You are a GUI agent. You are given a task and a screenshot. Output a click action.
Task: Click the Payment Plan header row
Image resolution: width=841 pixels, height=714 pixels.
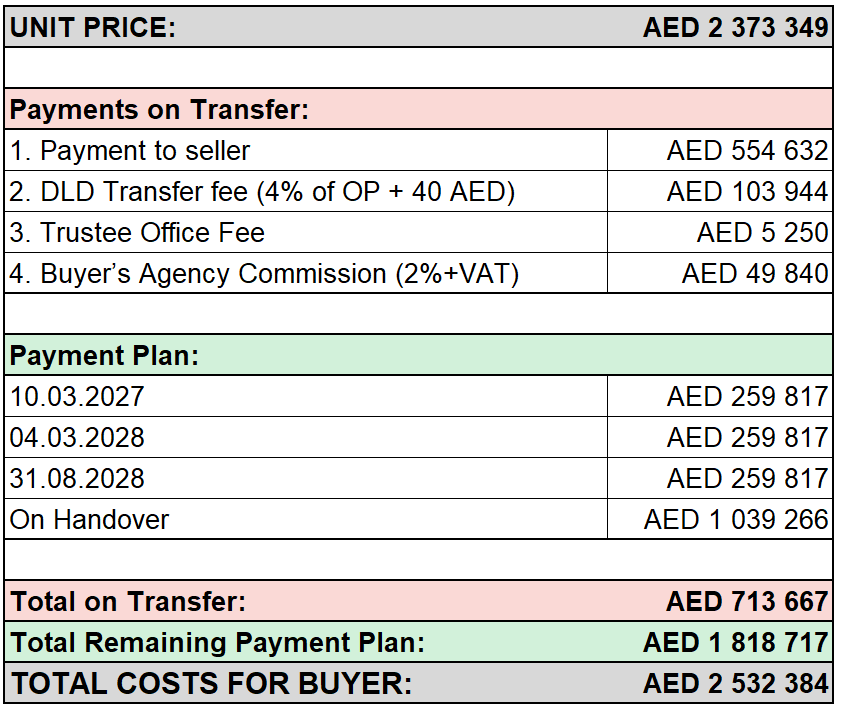click(418, 356)
